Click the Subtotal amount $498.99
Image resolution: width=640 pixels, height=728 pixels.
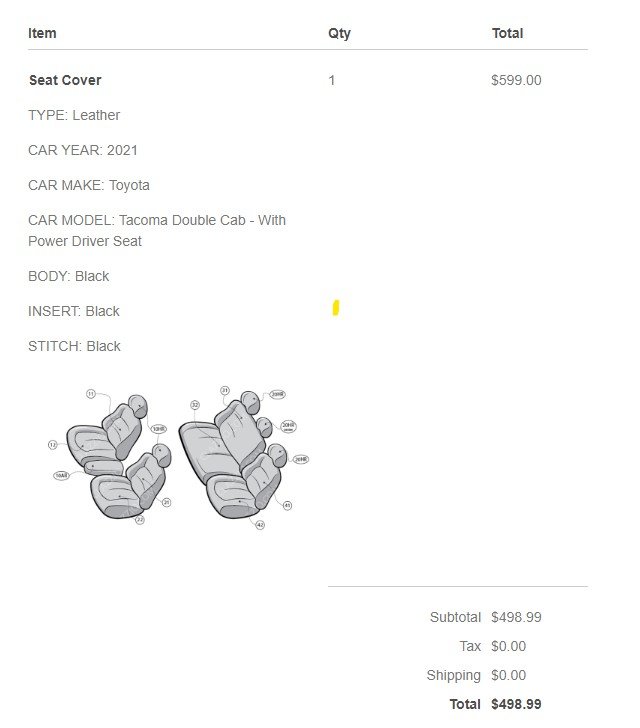pos(516,617)
